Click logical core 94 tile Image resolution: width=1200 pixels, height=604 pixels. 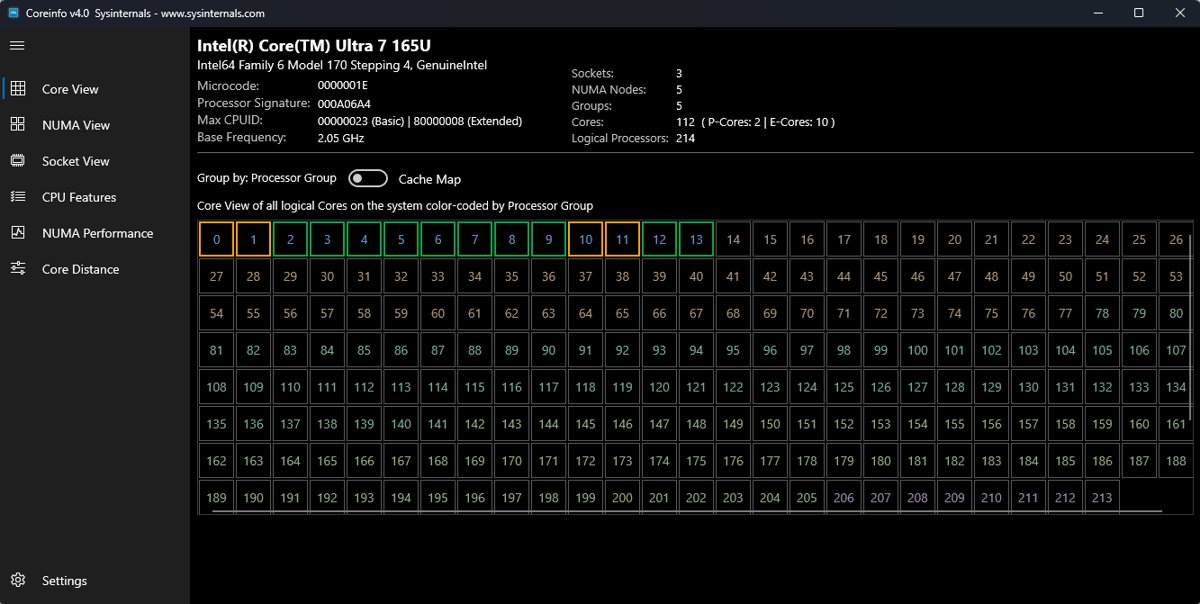pyautogui.click(x=697, y=351)
